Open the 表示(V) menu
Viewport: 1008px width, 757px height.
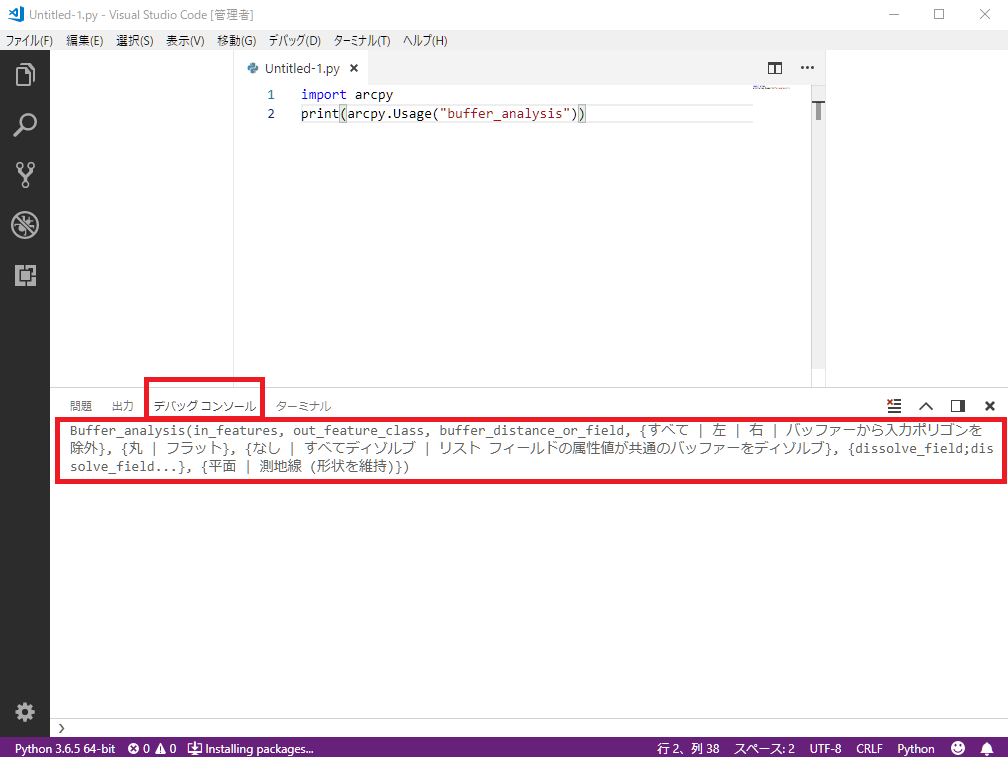click(185, 40)
